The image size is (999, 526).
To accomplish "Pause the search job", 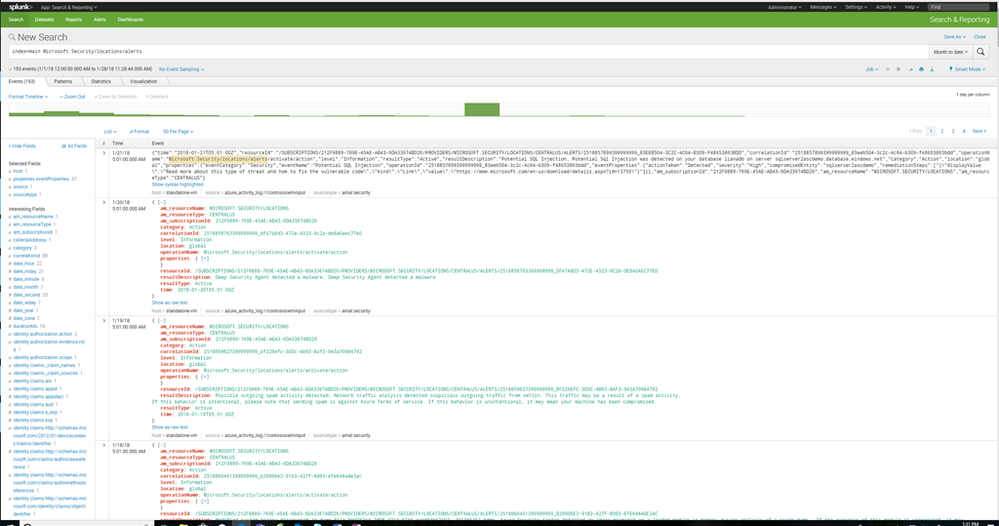I will 888,69.
